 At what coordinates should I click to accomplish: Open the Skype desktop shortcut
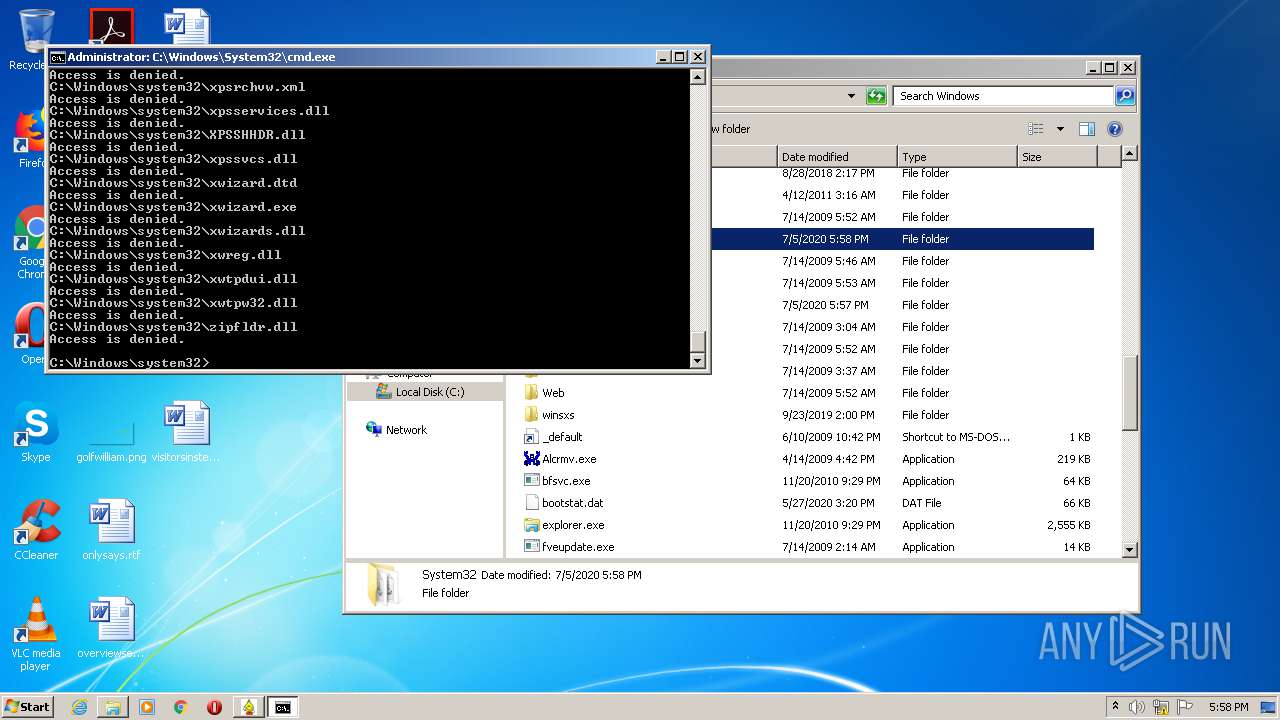coord(36,432)
